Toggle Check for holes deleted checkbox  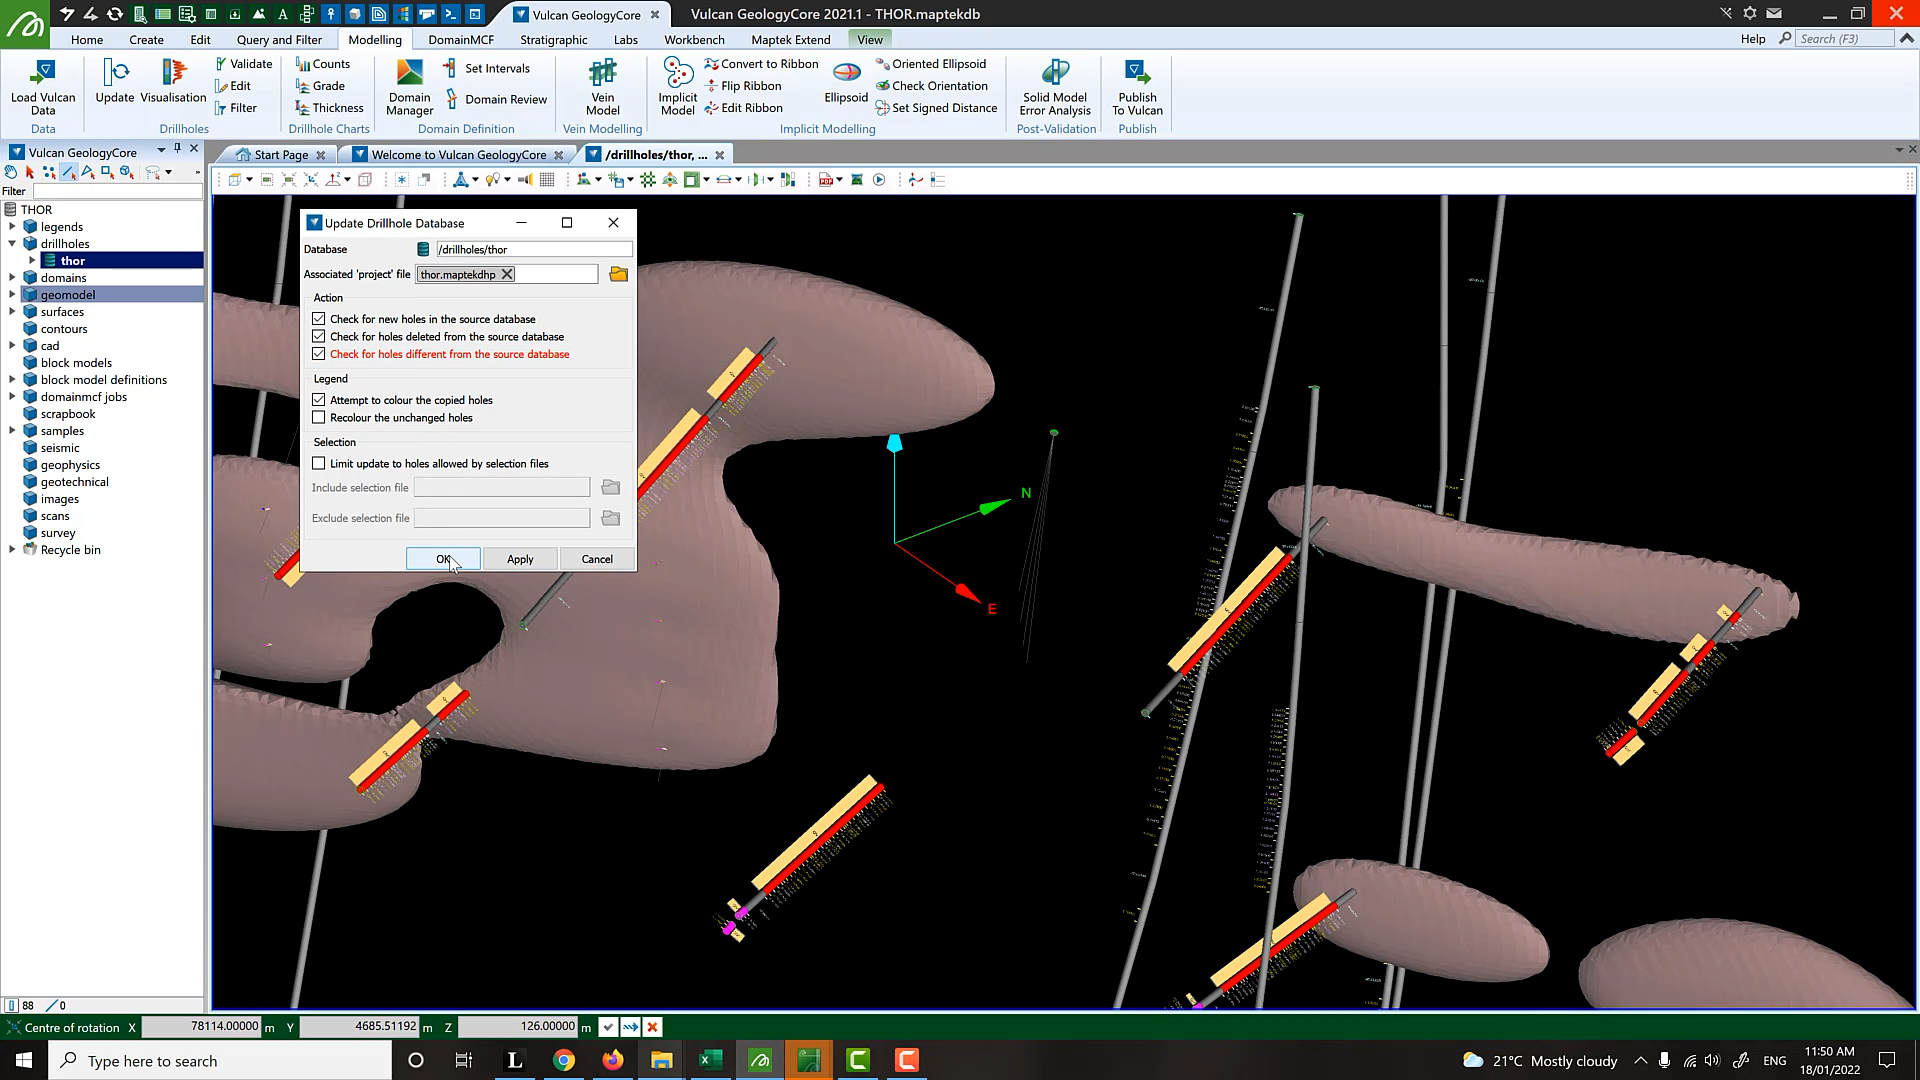[319, 337]
